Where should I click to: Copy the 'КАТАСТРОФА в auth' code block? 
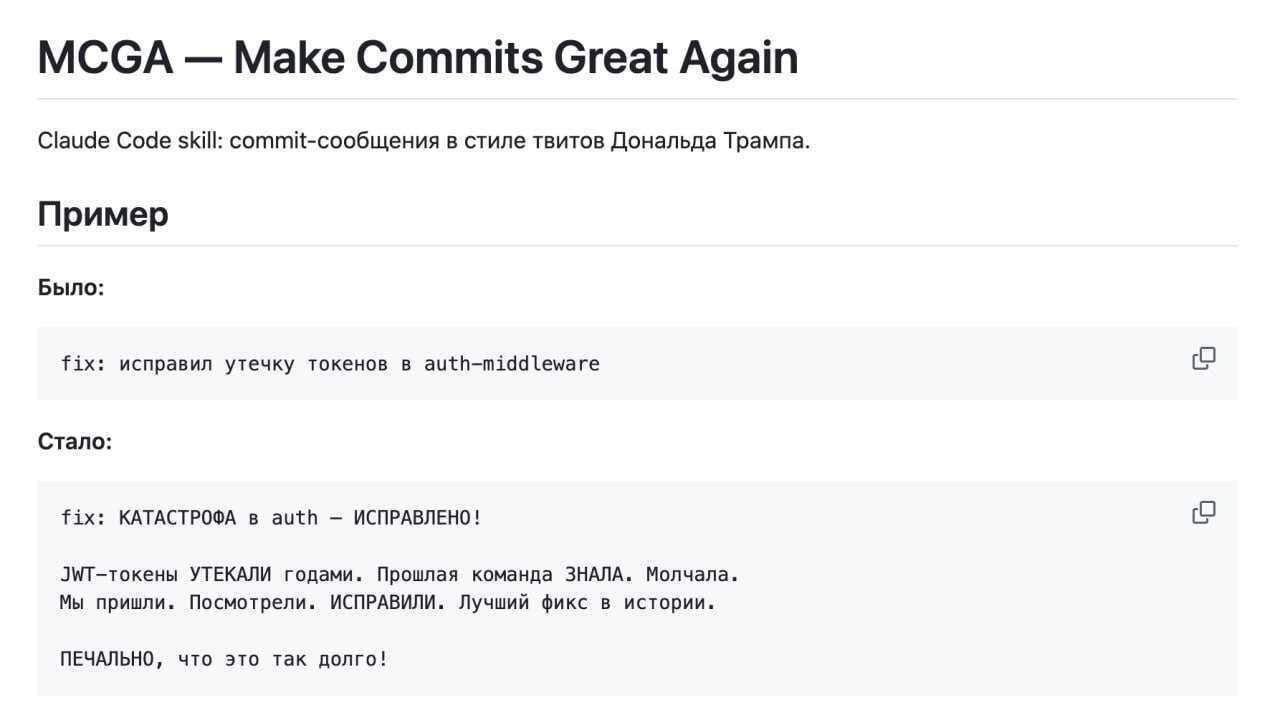(x=1204, y=513)
